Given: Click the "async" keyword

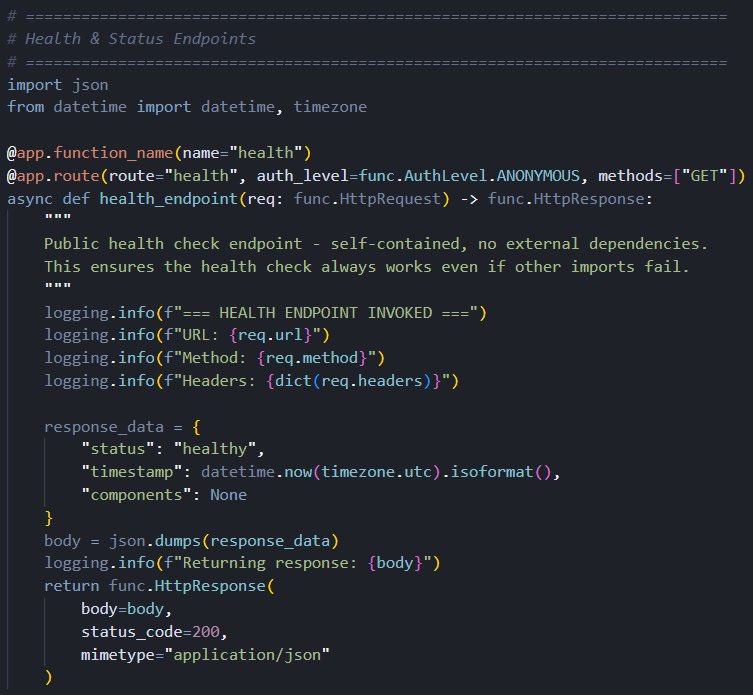Looking at the screenshot, I should click(30, 199).
